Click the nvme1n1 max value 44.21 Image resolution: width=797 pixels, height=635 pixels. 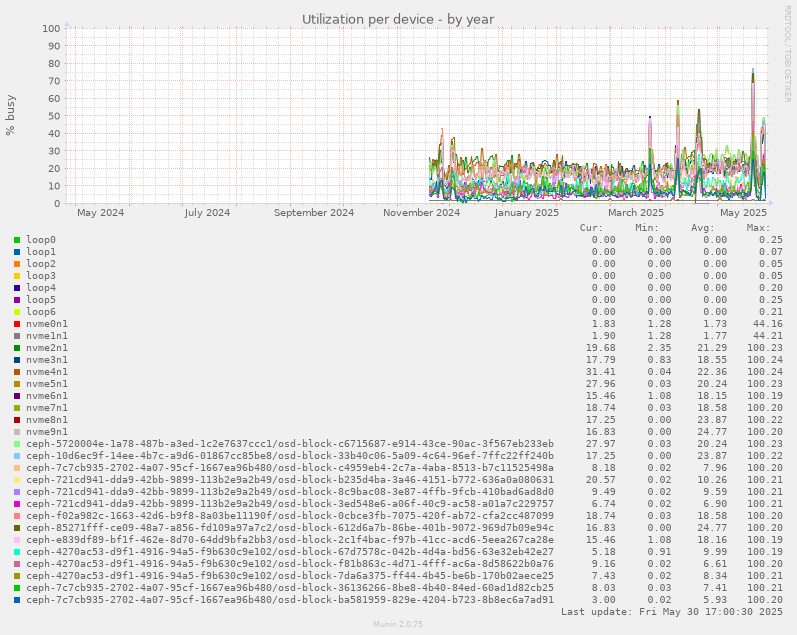pyautogui.click(x=768, y=336)
